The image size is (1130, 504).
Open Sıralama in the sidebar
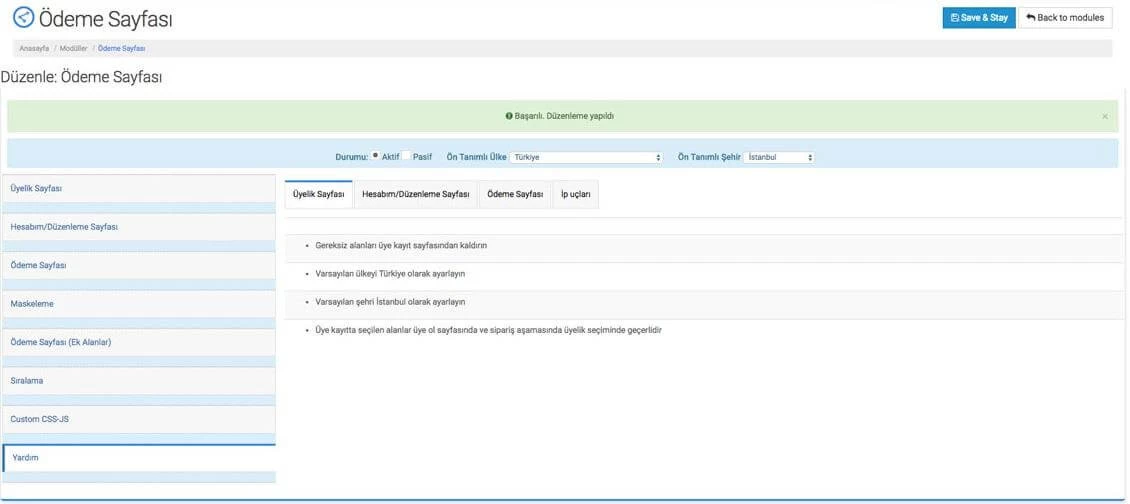pos(139,381)
